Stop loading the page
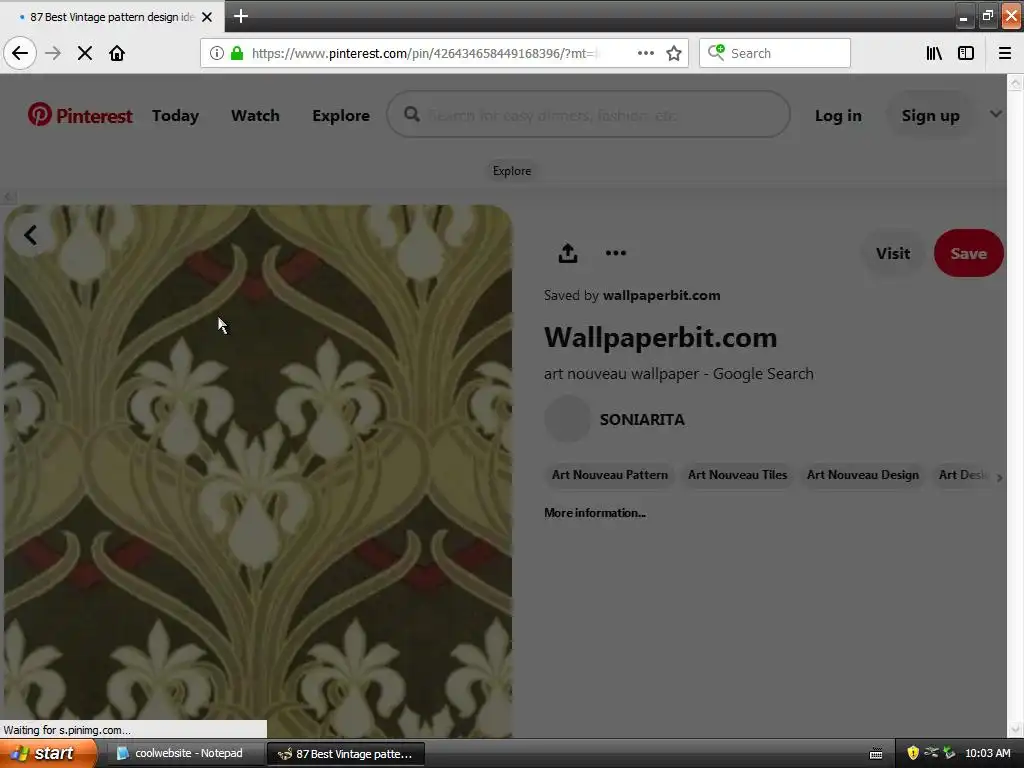Image resolution: width=1024 pixels, height=768 pixels. click(85, 53)
